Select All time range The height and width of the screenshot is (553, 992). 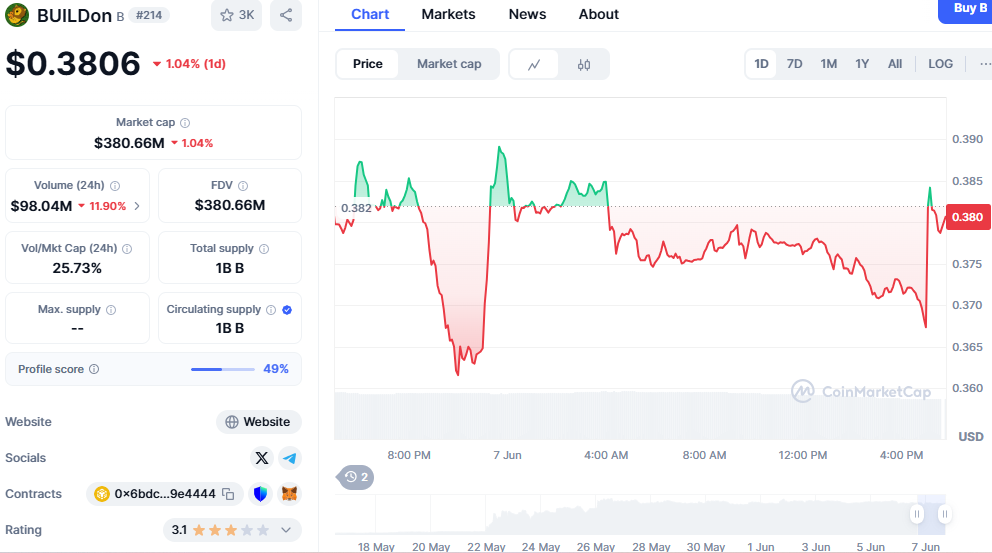tap(895, 64)
